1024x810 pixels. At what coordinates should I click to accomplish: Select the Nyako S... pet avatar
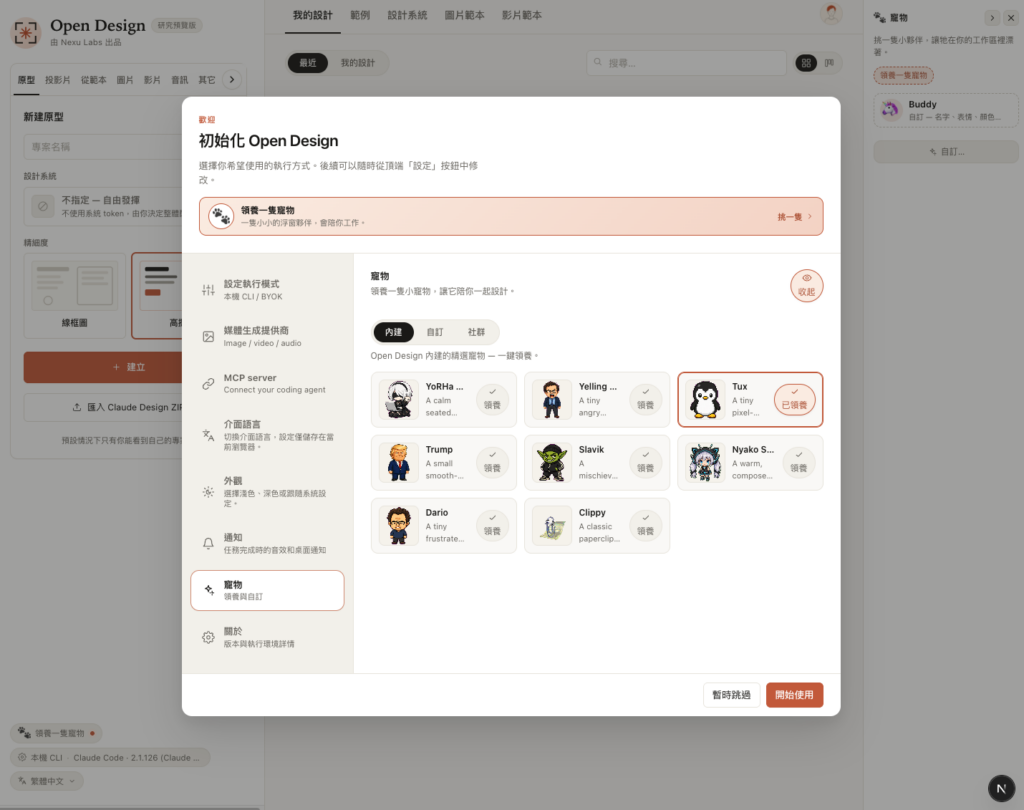(x=705, y=462)
